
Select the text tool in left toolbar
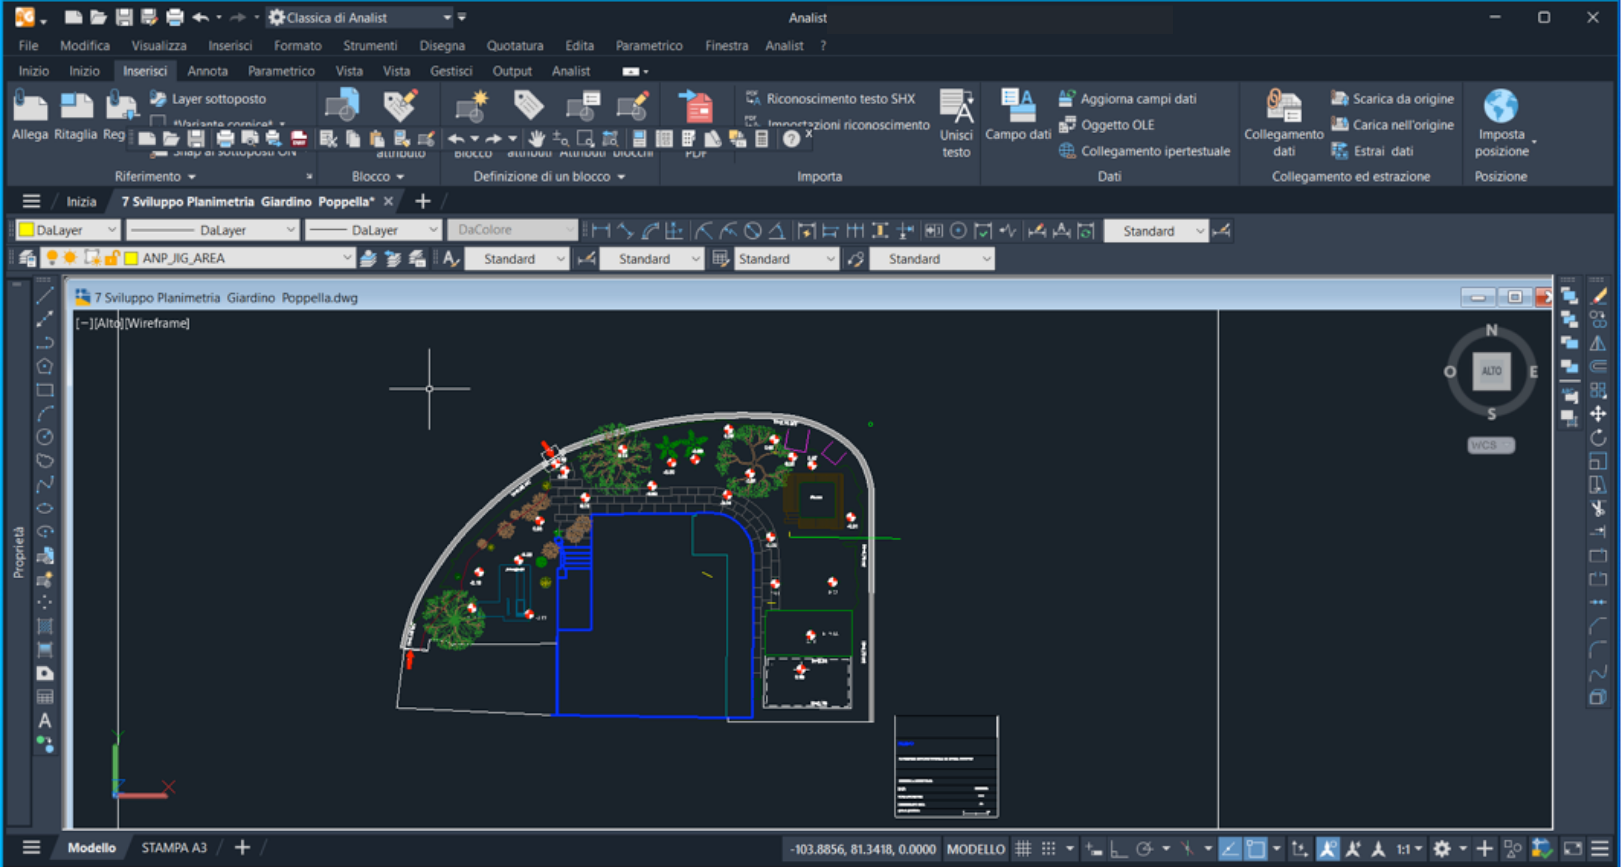click(x=45, y=721)
